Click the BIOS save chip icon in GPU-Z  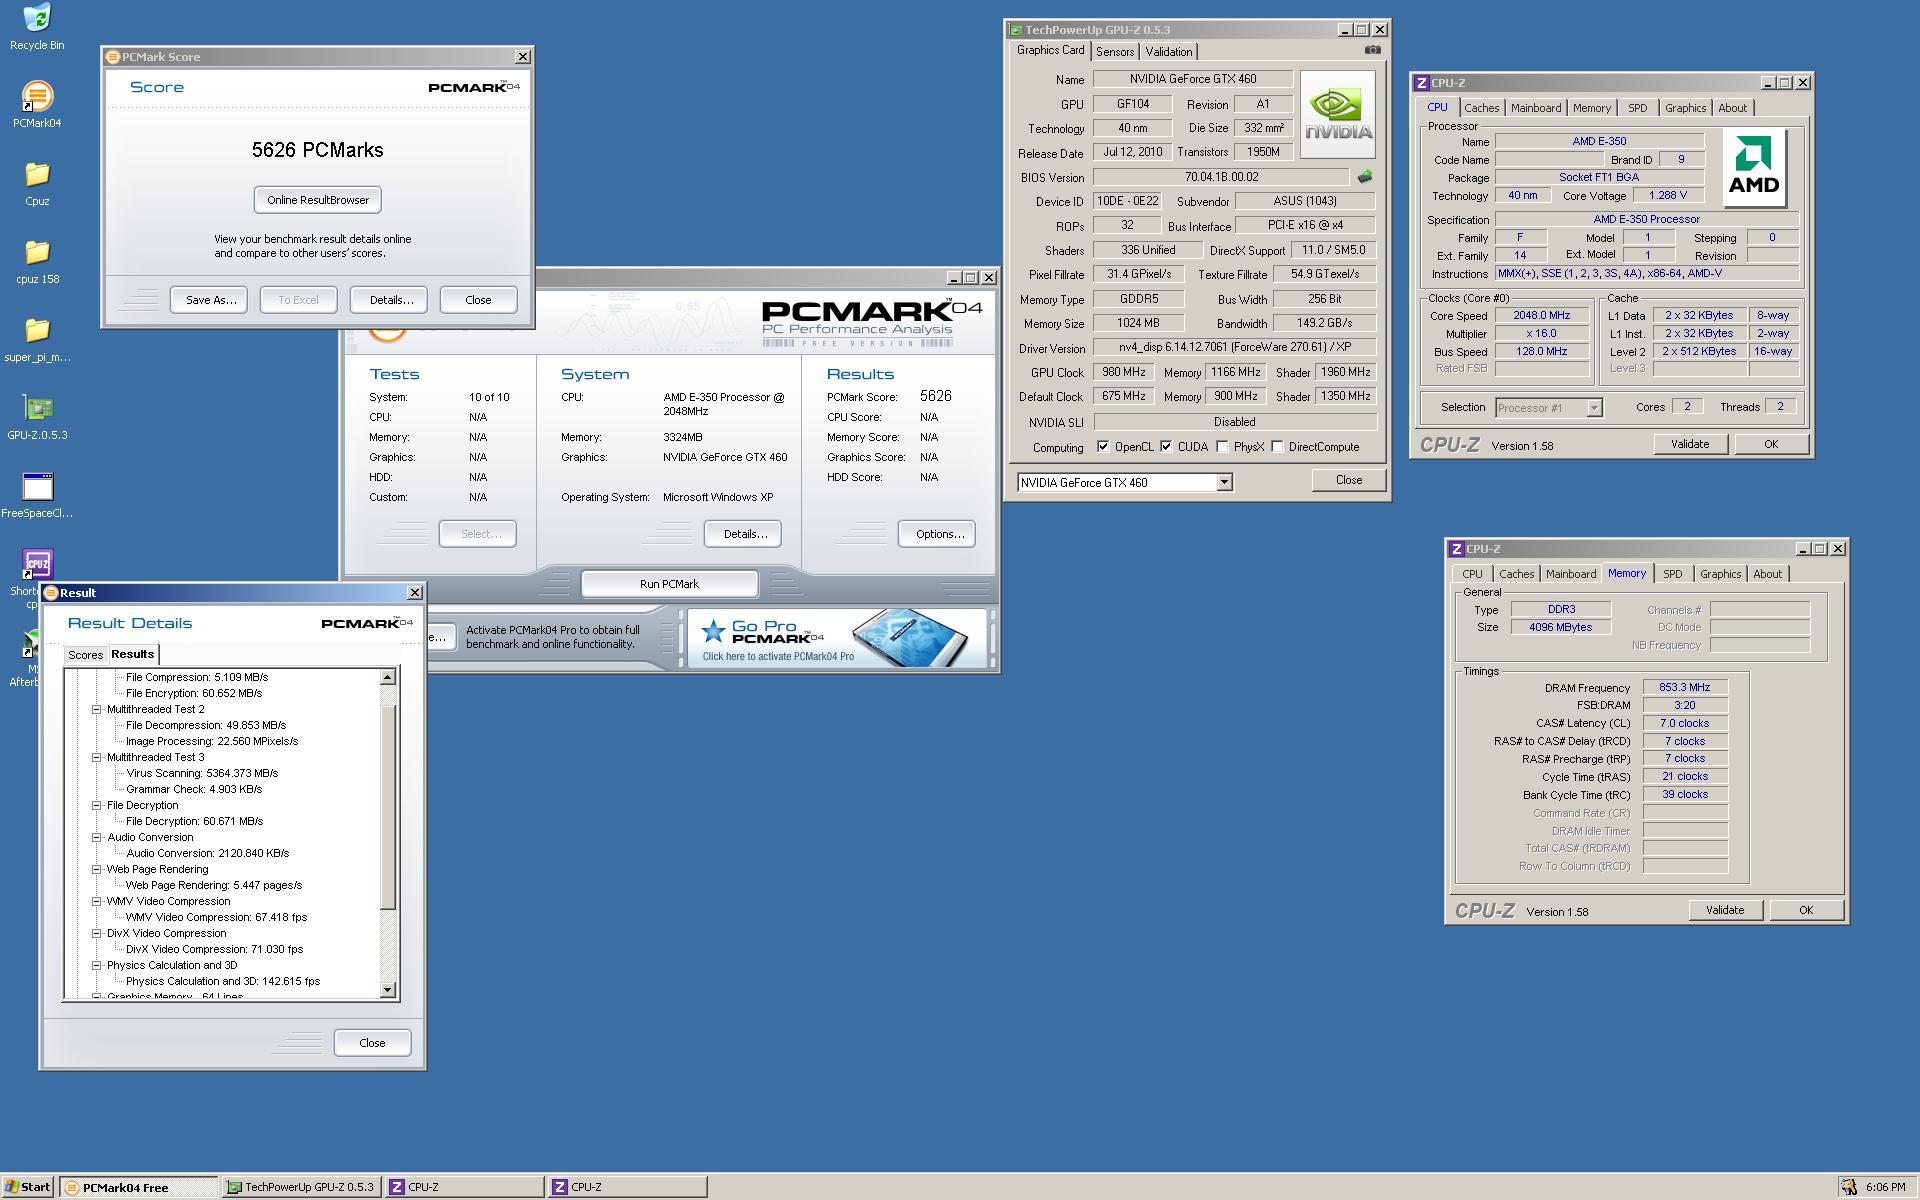[1364, 177]
